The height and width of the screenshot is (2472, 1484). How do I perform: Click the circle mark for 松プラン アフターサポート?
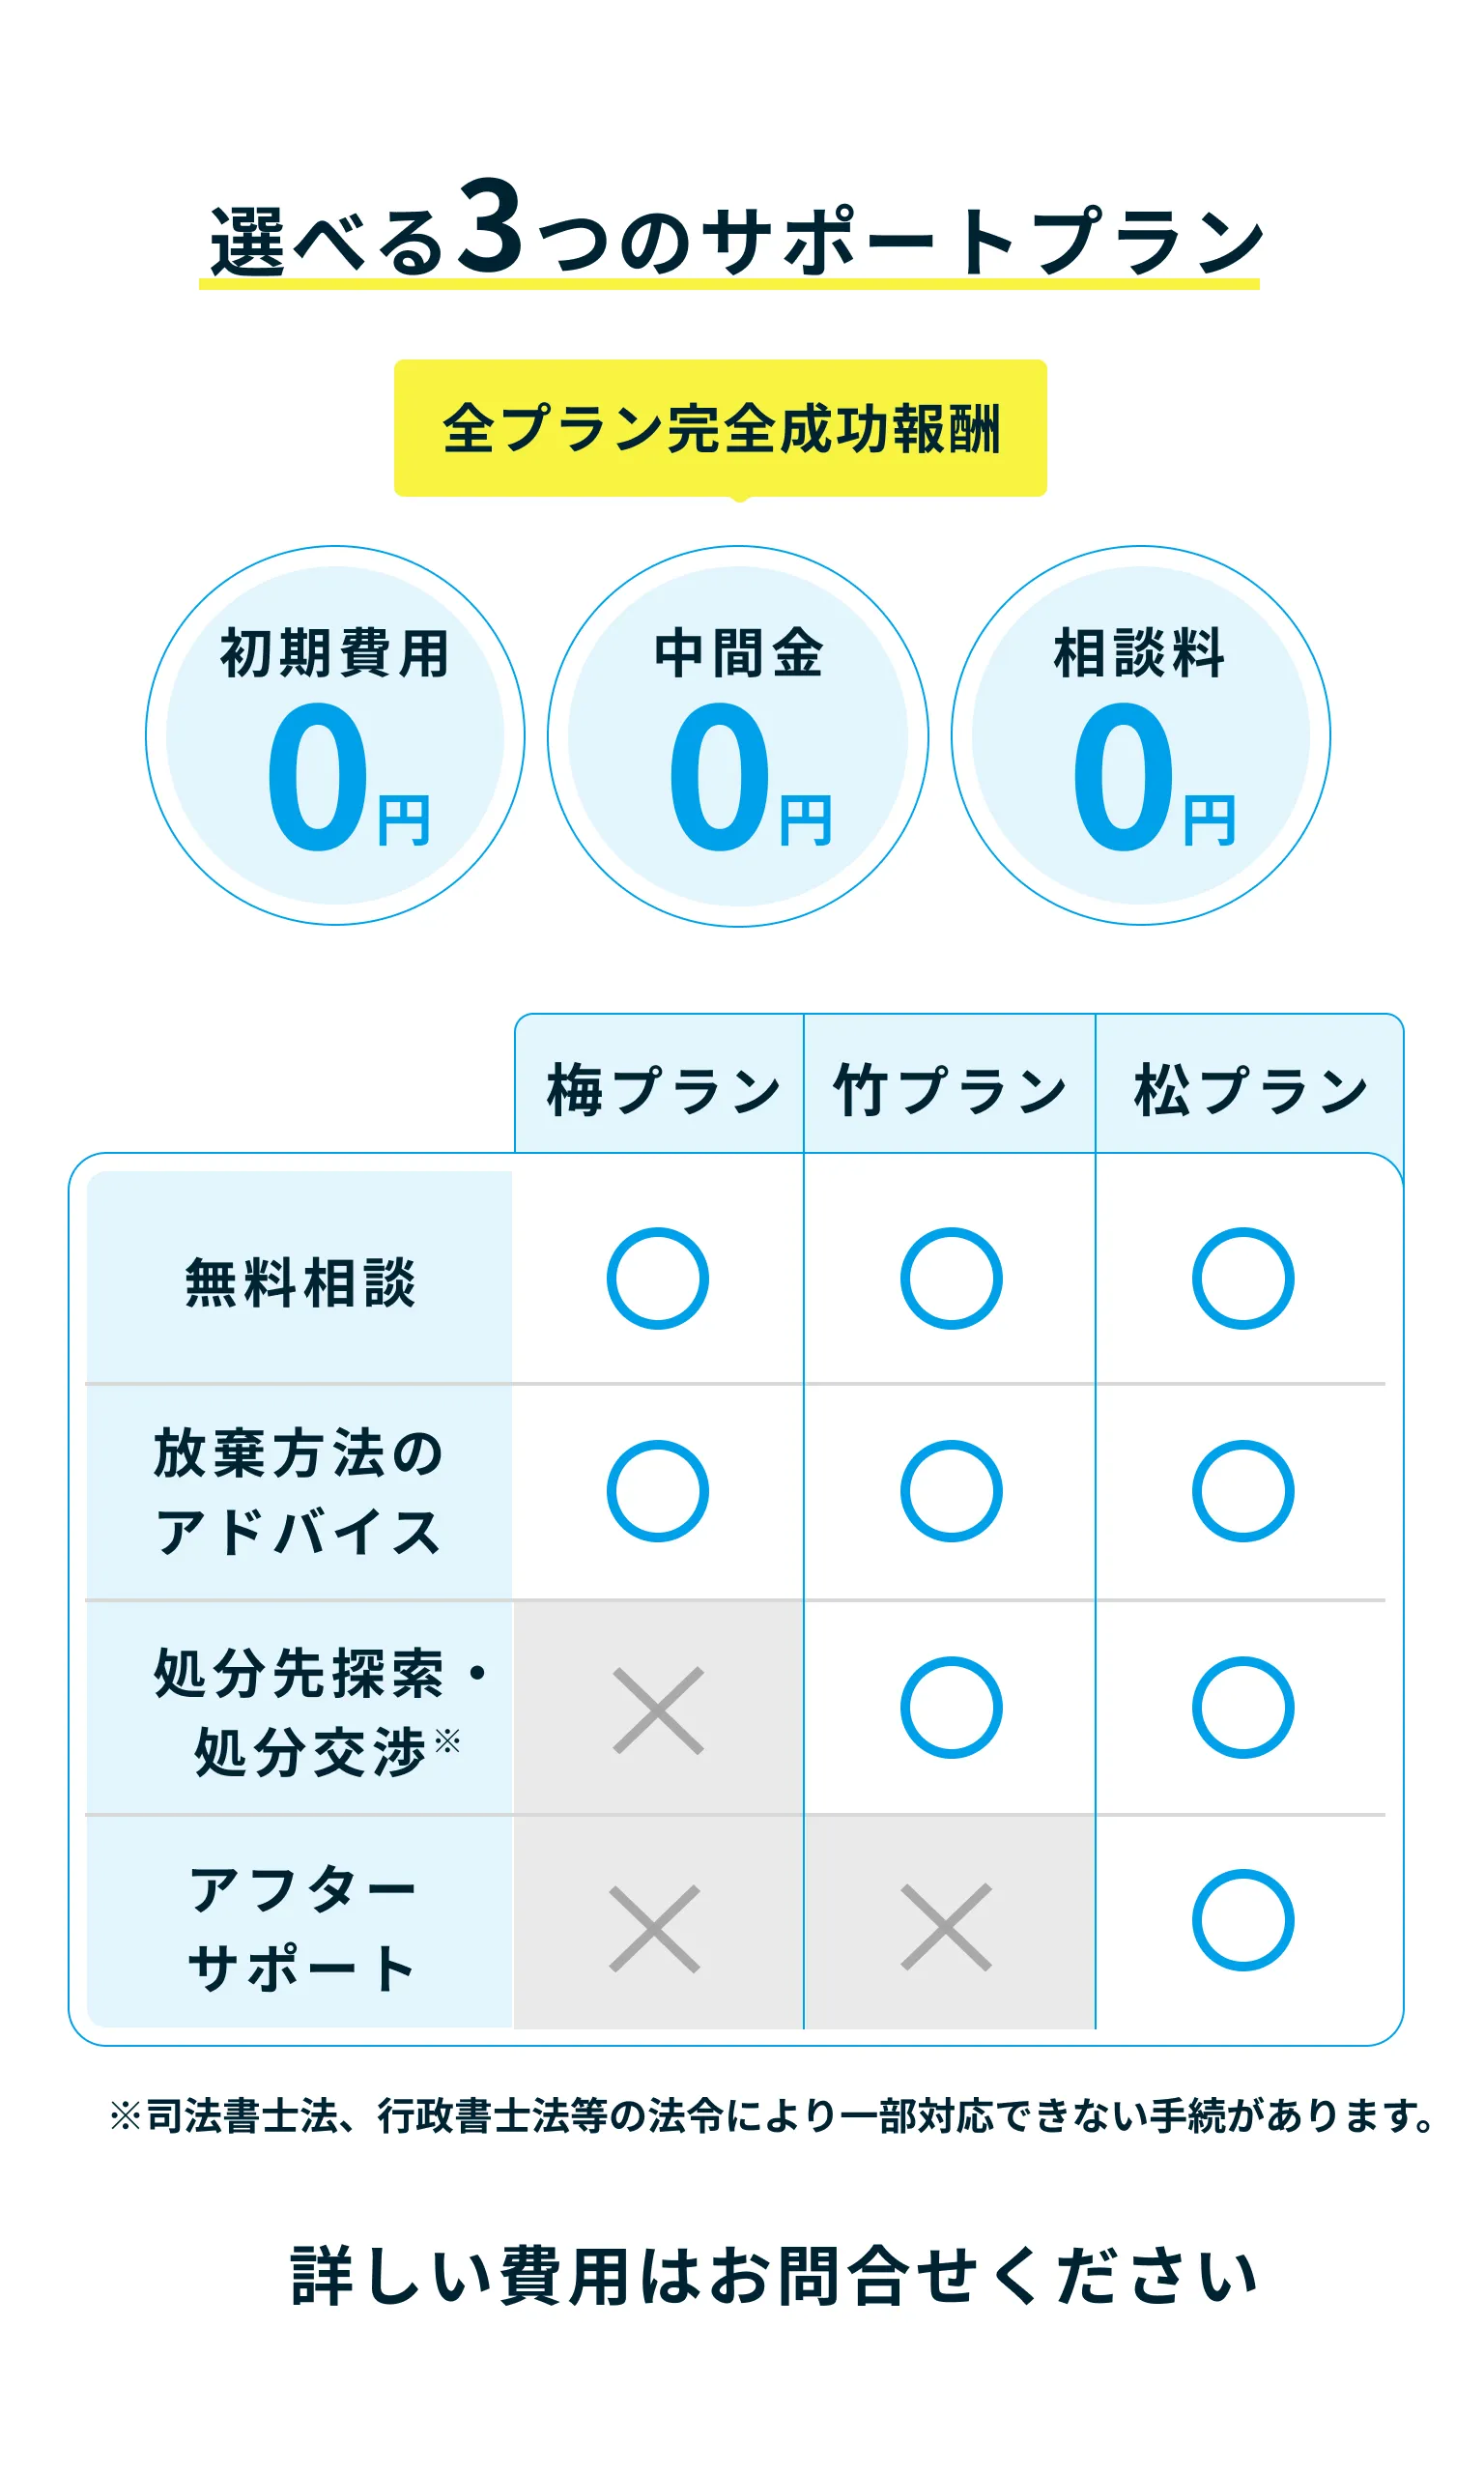click(x=1242, y=1920)
